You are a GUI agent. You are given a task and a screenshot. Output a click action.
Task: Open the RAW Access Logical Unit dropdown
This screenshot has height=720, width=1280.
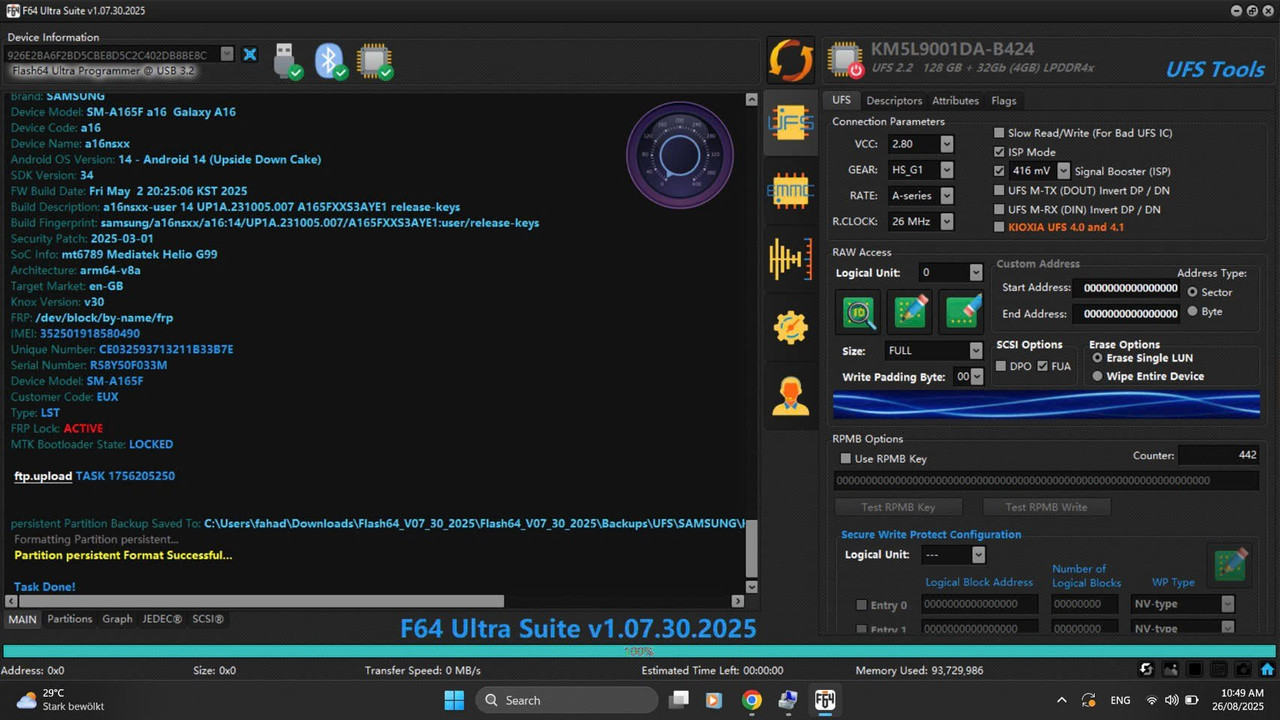tap(976, 273)
